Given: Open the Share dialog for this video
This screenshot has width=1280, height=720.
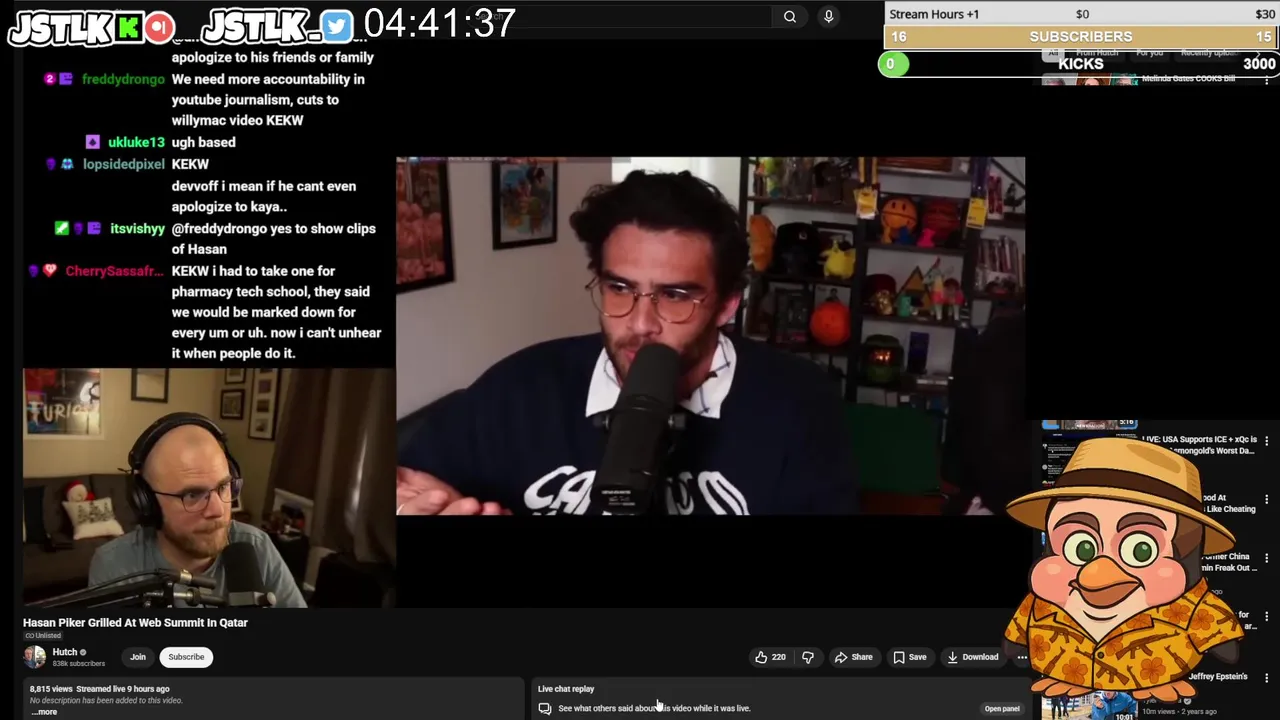Looking at the screenshot, I should pos(854,657).
